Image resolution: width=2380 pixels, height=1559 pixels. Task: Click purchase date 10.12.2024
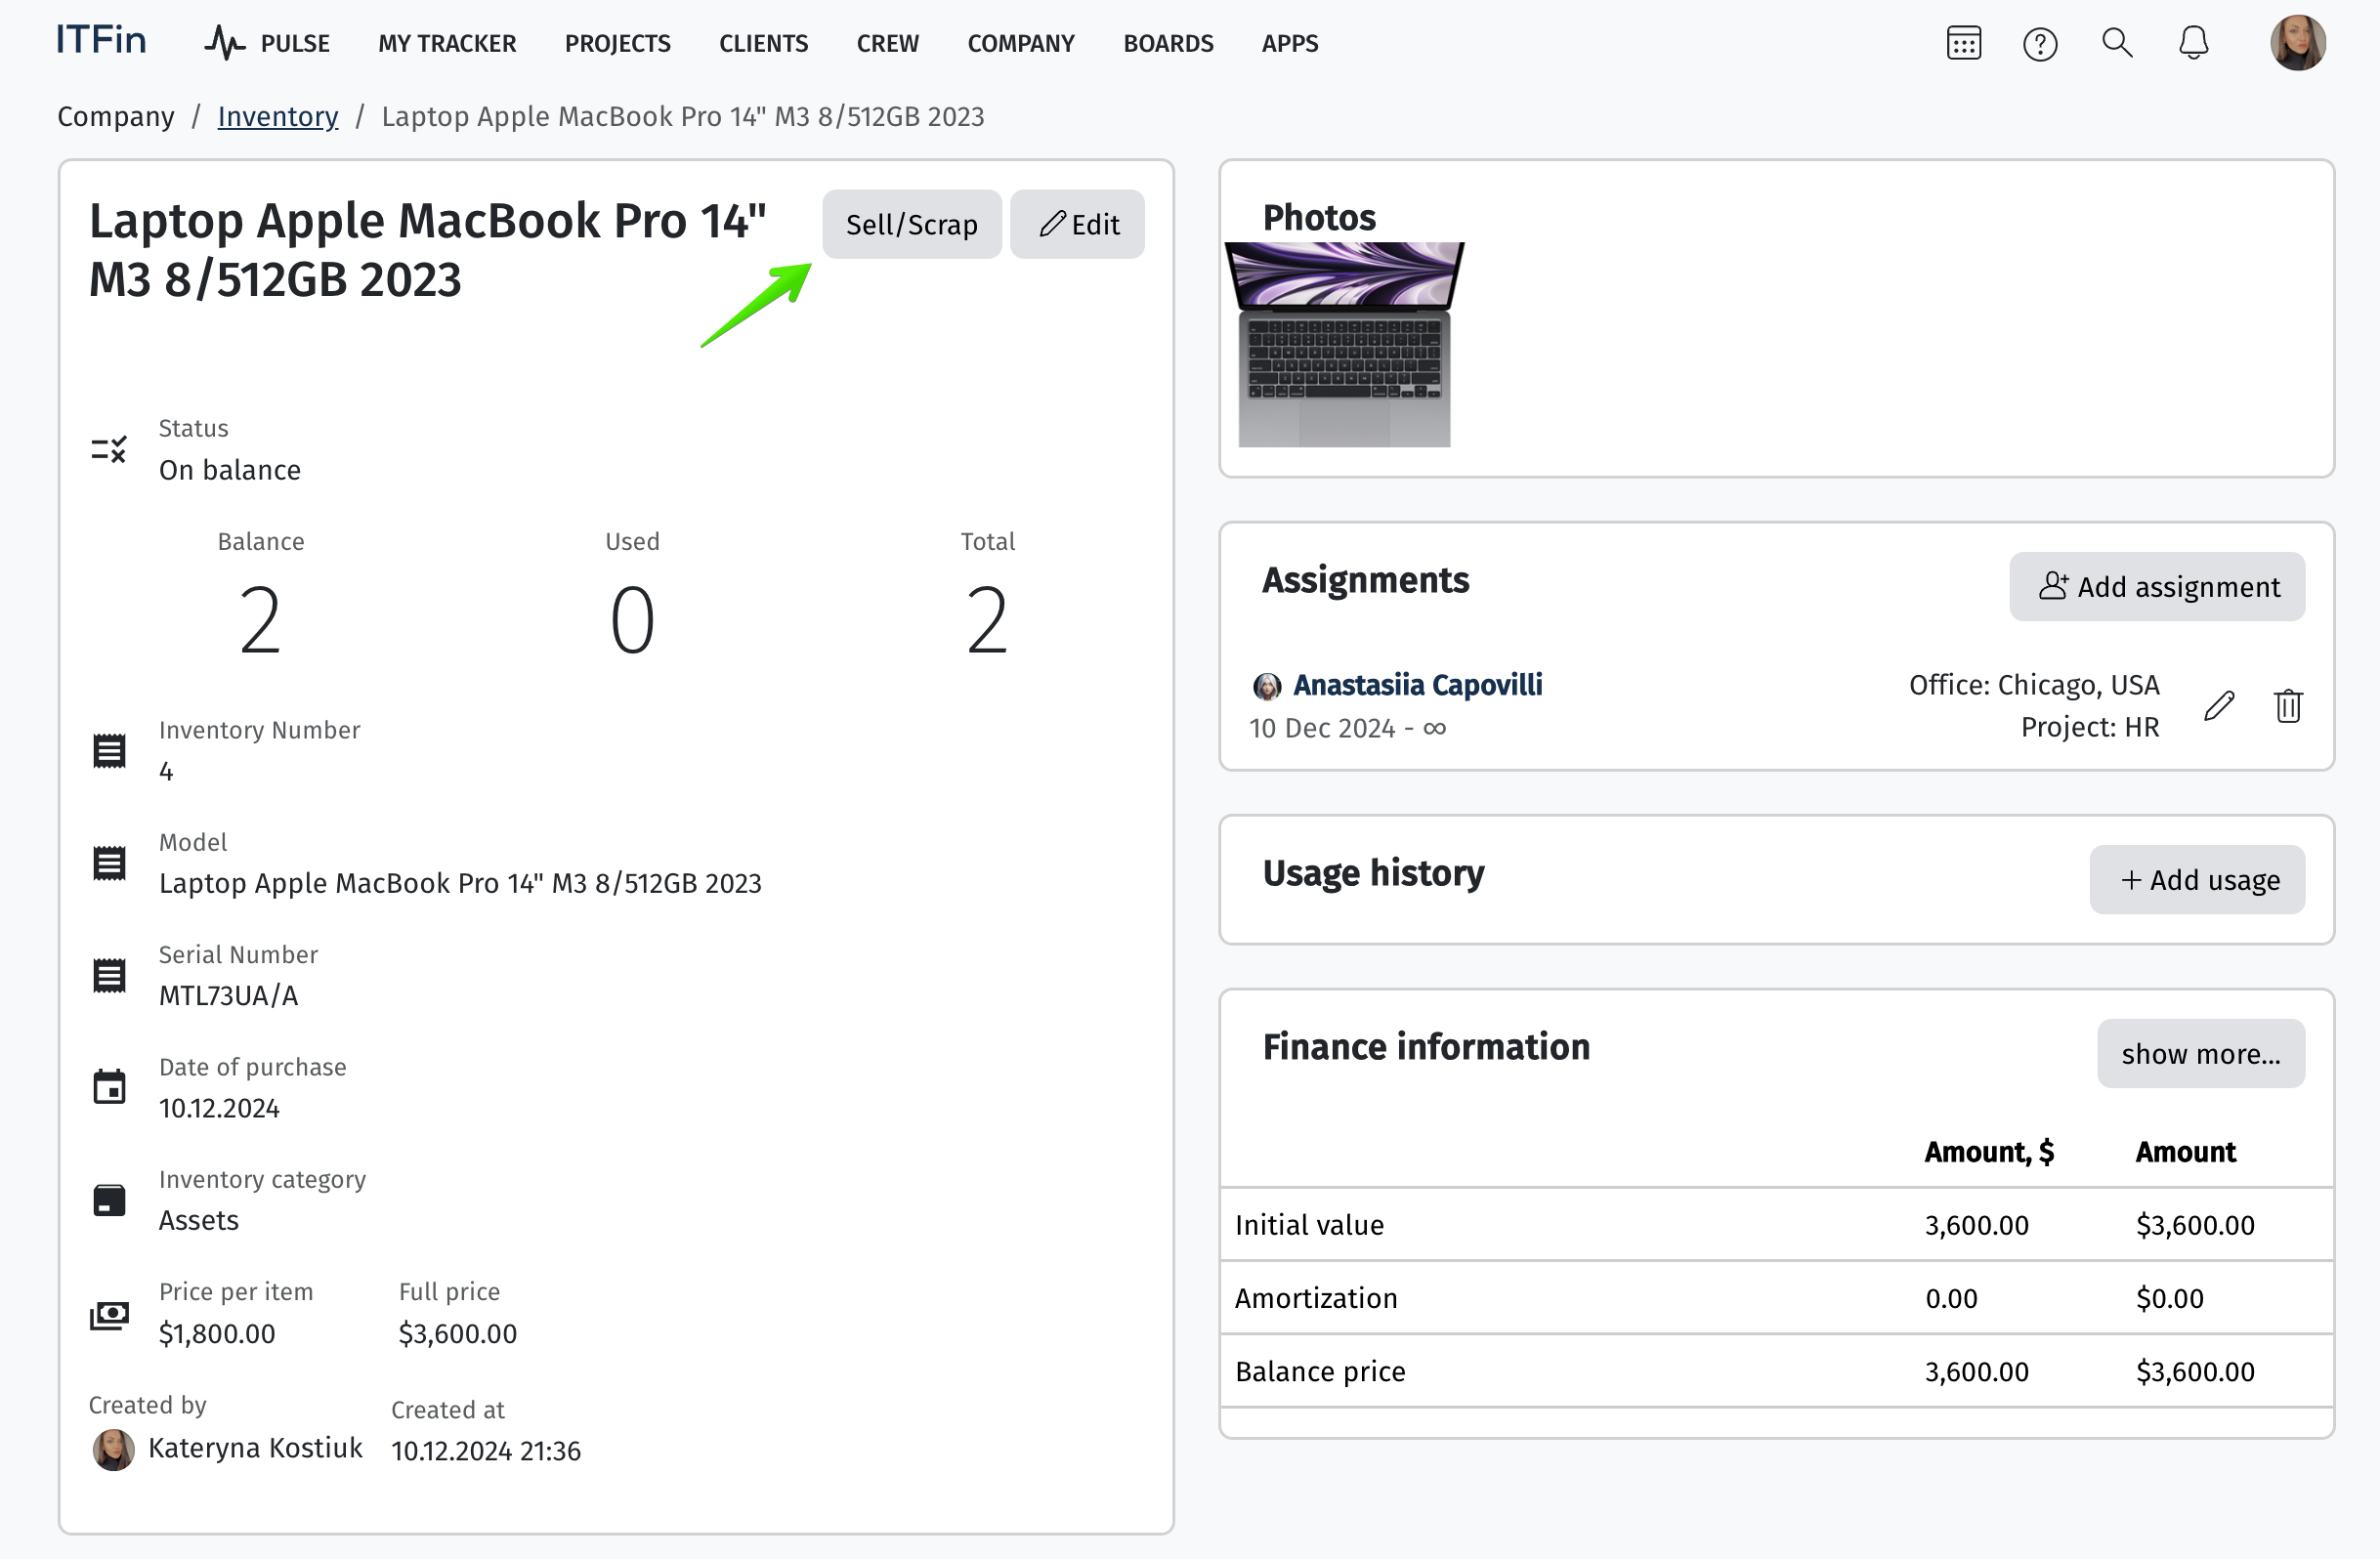(x=219, y=1108)
